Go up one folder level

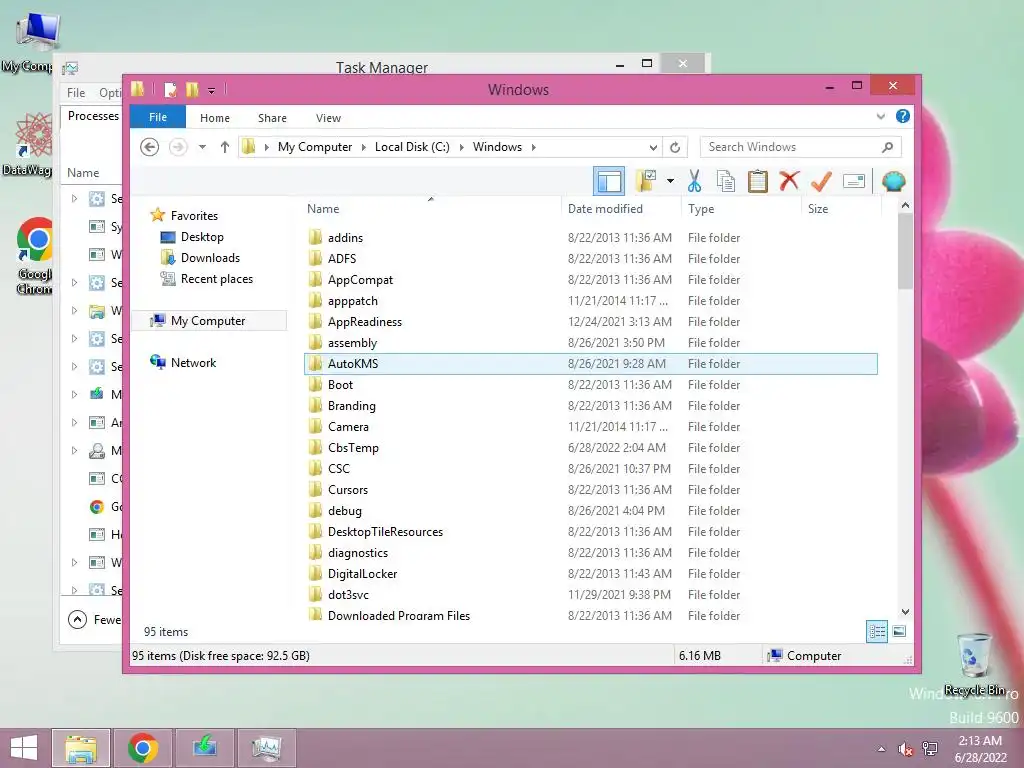(x=225, y=147)
